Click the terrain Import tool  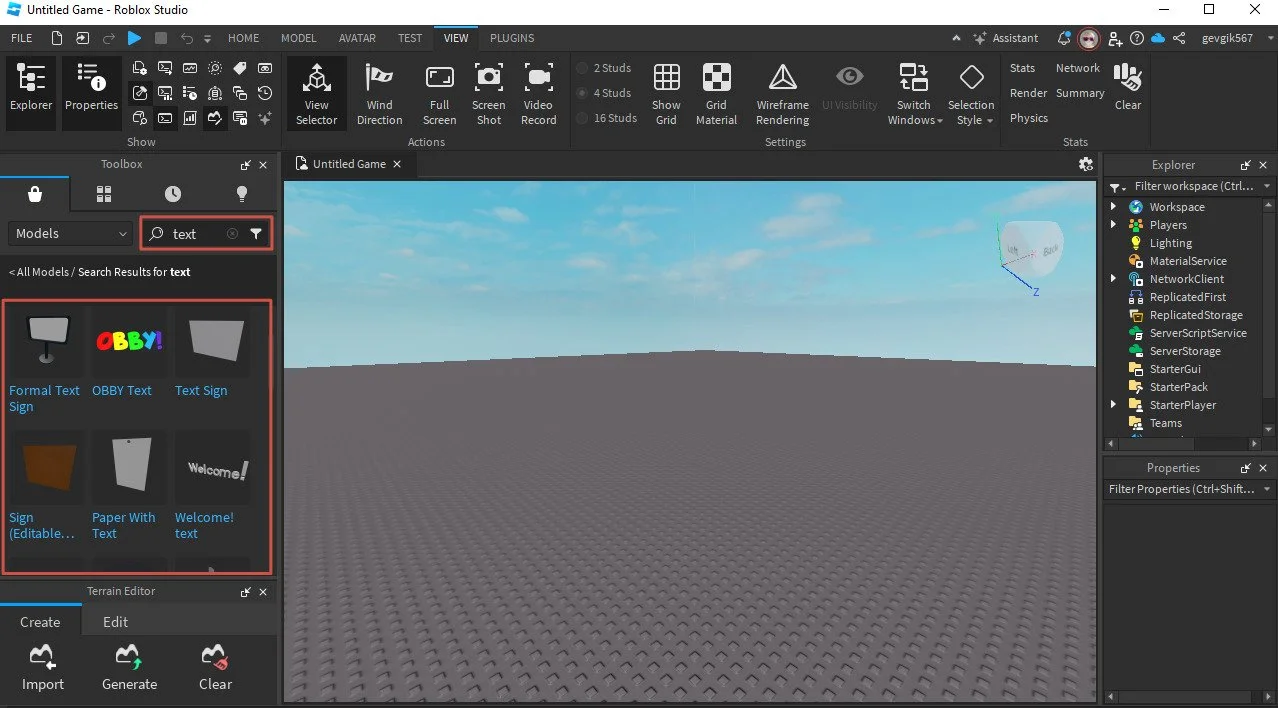pos(43,668)
